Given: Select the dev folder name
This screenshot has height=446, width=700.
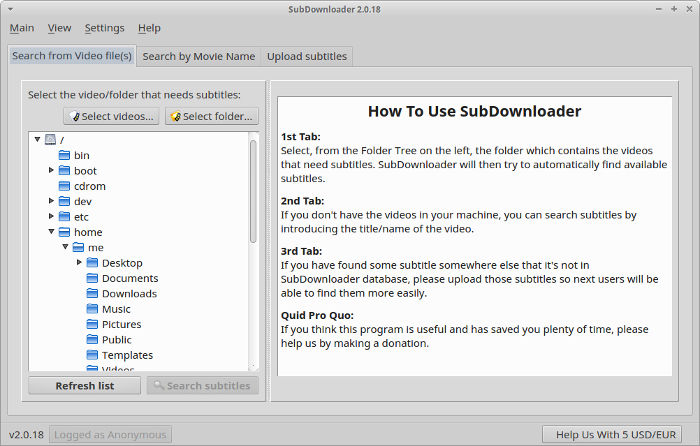Looking at the screenshot, I should click(83, 202).
